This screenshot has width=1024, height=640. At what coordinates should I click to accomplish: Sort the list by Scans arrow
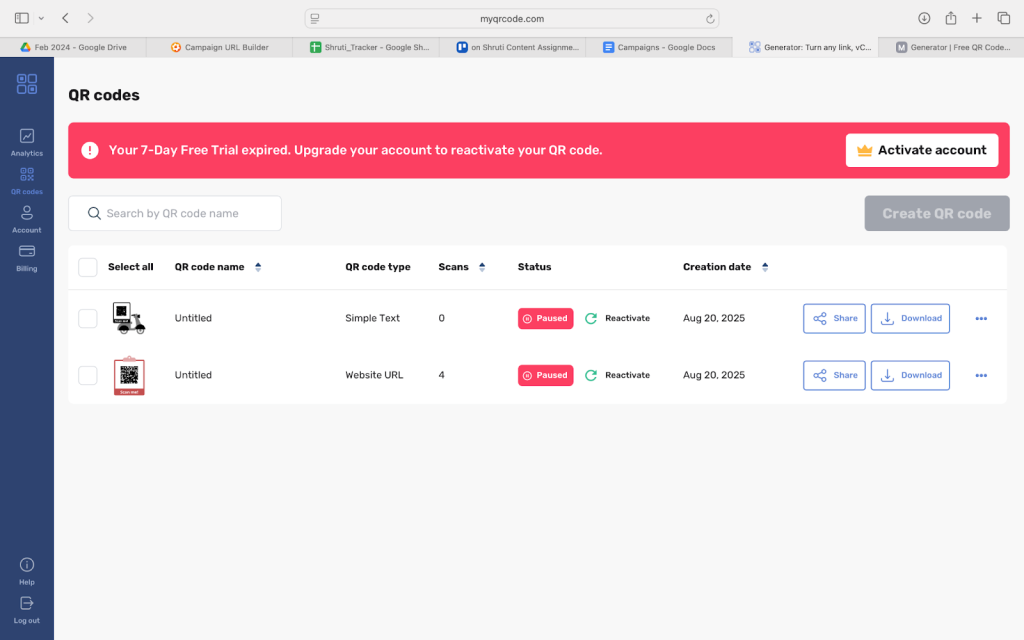point(482,267)
